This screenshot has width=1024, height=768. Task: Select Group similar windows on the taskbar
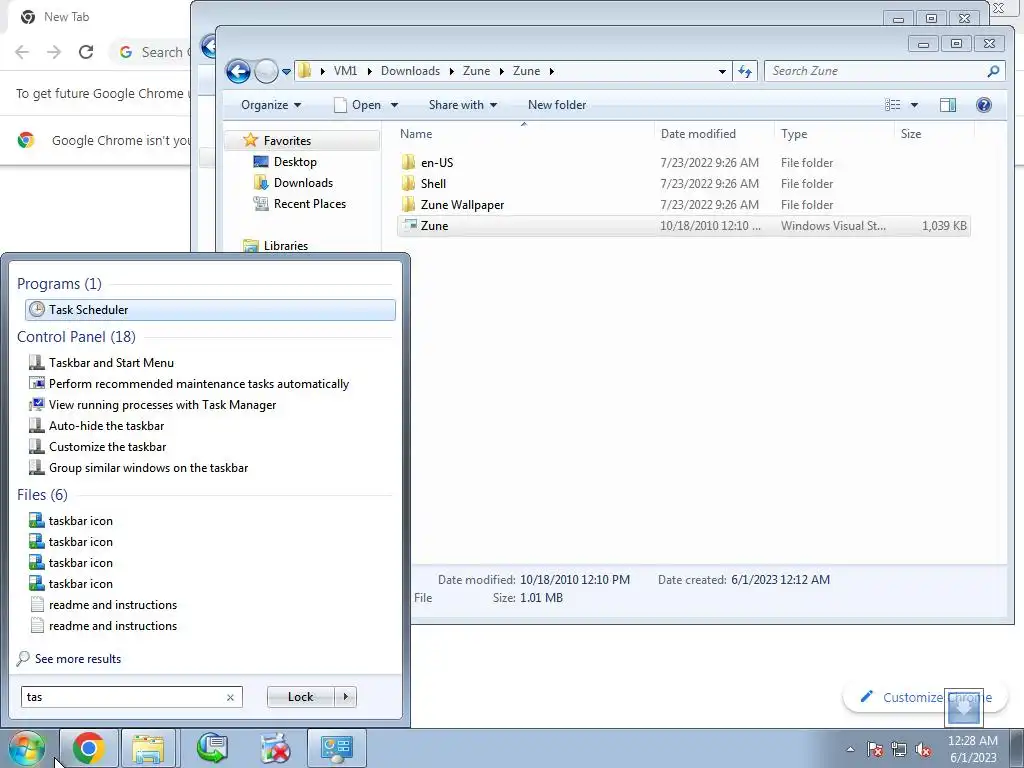point(138,468)
